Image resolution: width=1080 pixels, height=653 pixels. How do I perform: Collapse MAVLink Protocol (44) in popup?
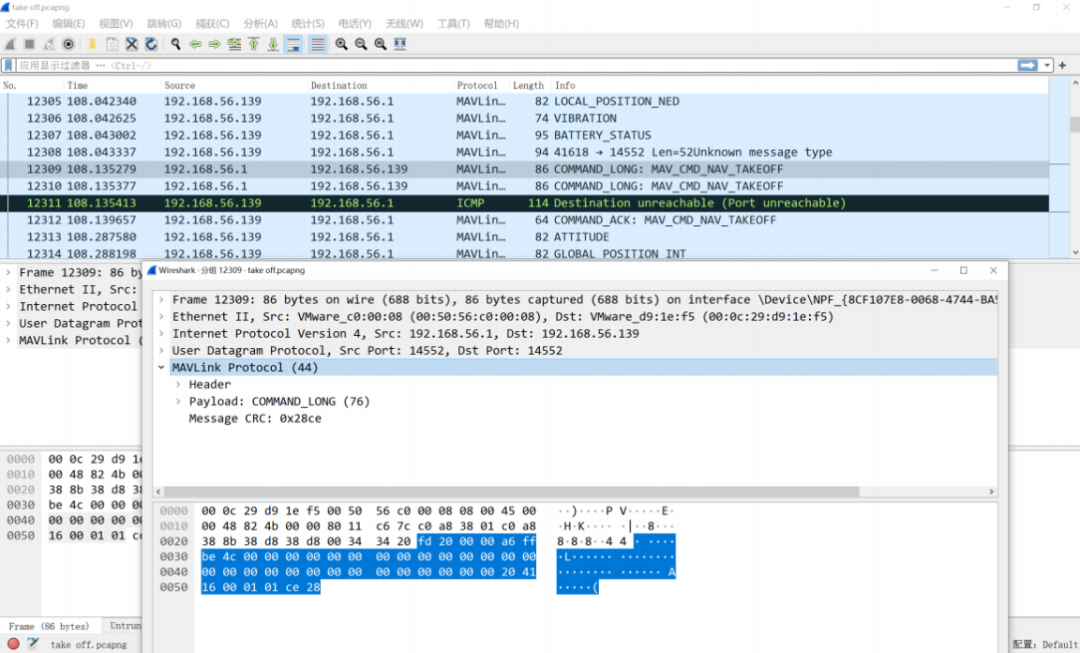pyautogui.click(x=161, y=368)
